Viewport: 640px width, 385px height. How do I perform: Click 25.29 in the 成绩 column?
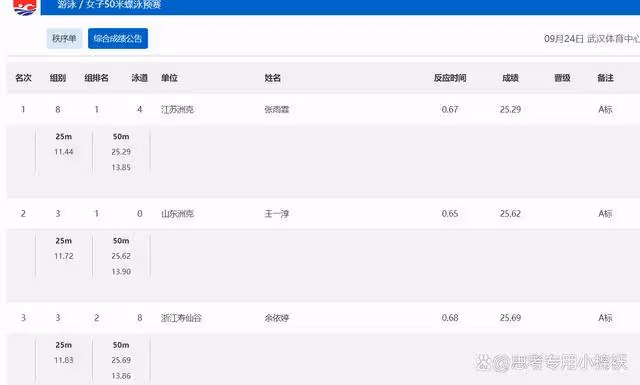pos(510,109)
